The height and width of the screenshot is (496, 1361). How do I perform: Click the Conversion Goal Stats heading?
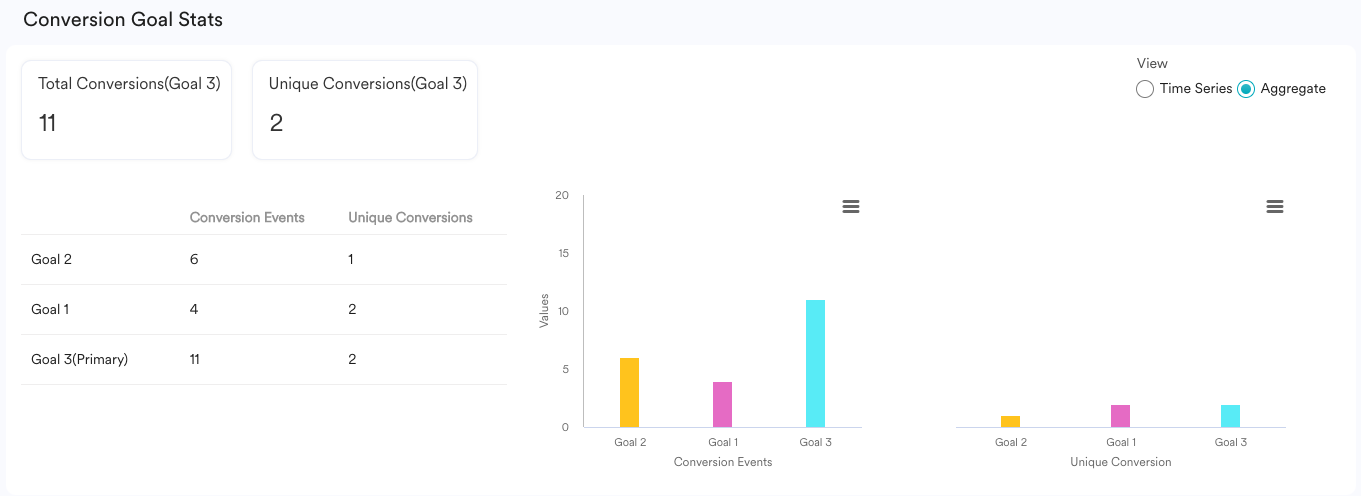click(x=123, y=20)
